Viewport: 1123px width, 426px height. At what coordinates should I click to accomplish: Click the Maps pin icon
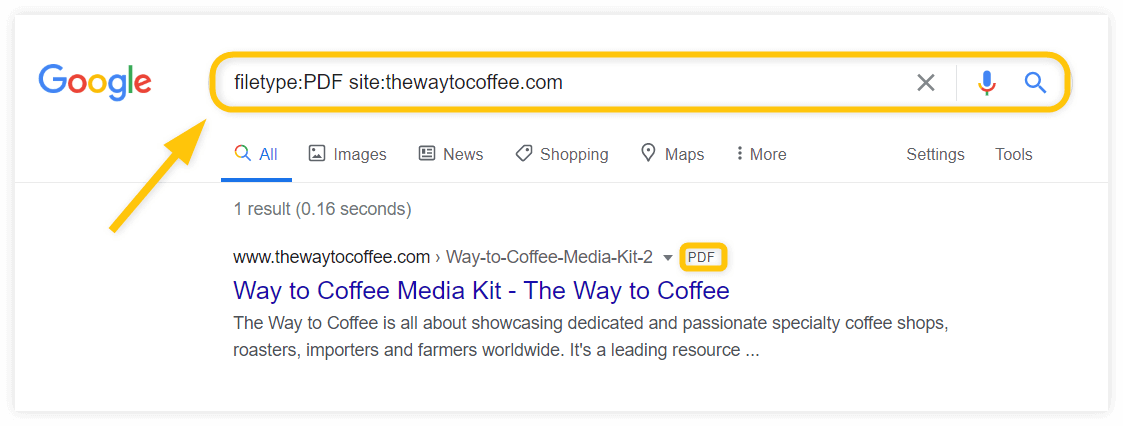pyautogui.click(x=649, y=153)
